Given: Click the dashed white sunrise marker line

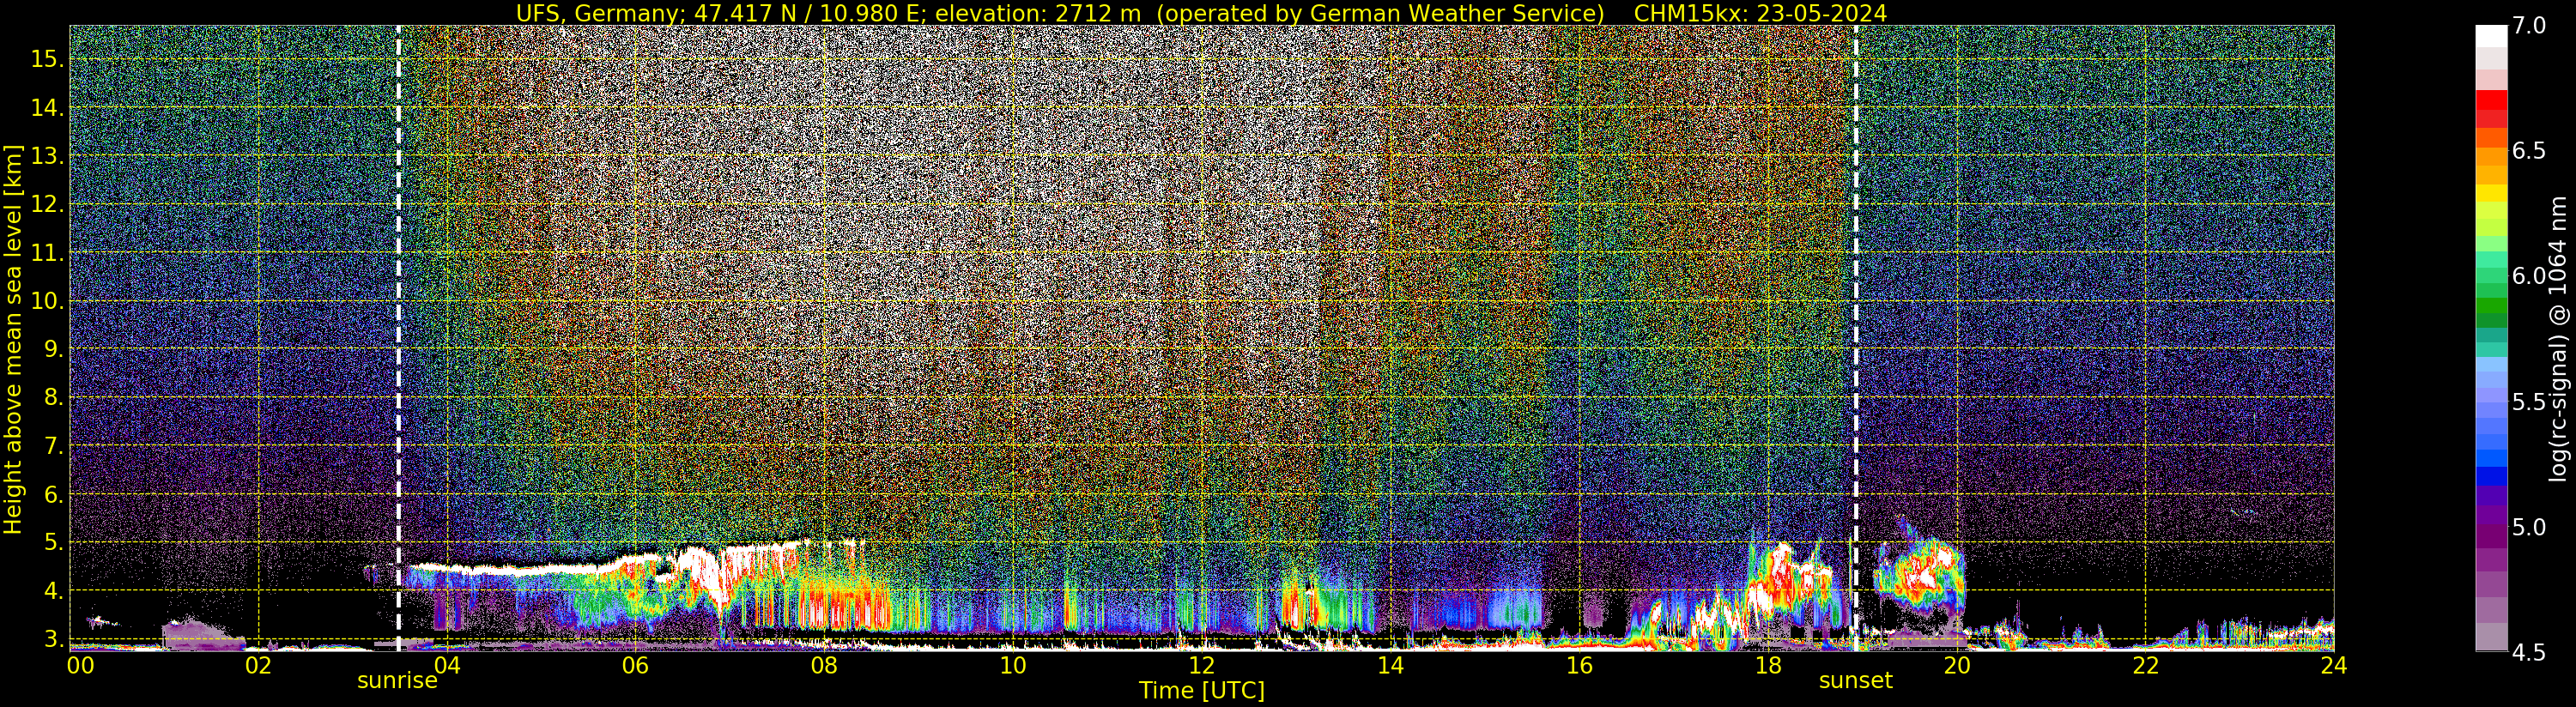Looking at the screenshot, I should pos(398,338).
